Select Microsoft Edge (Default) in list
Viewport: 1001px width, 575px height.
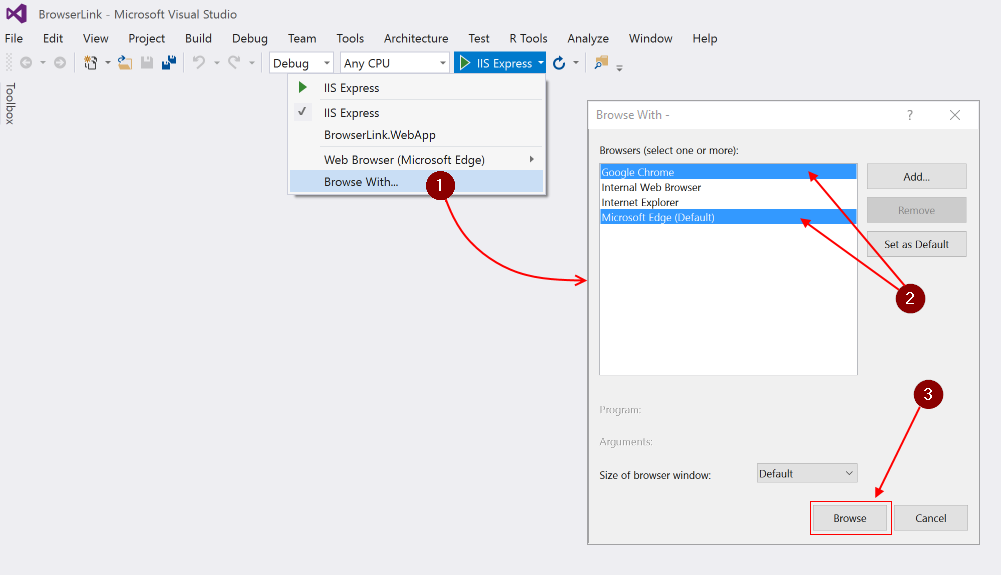tap(728, 217)
